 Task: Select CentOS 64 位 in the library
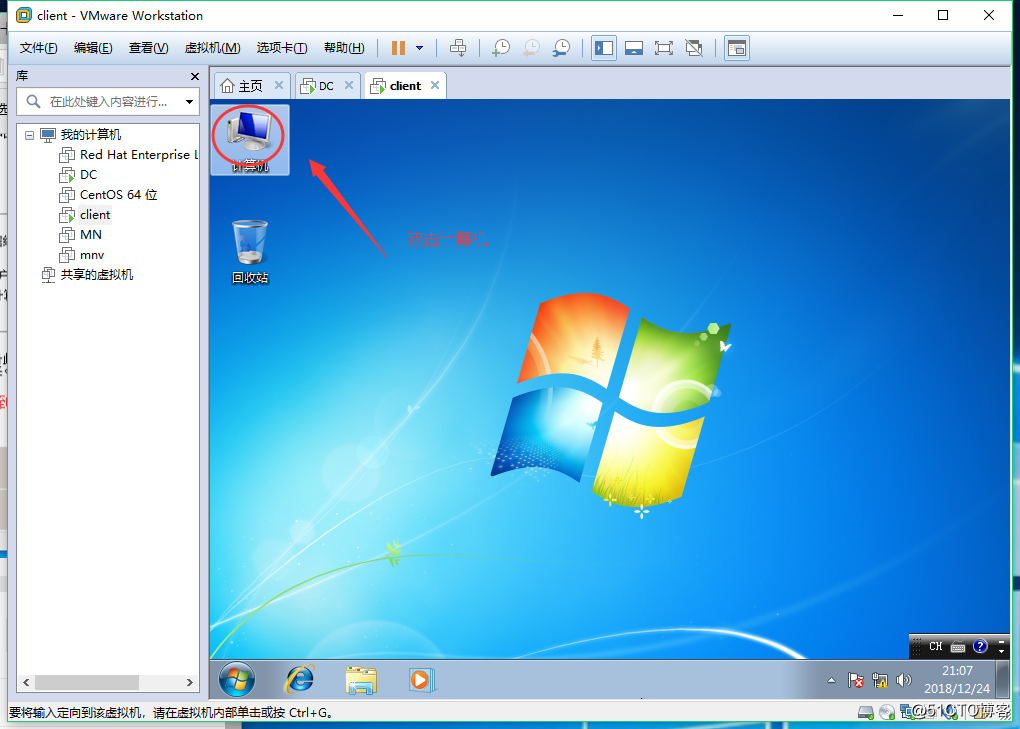point(109,195)
